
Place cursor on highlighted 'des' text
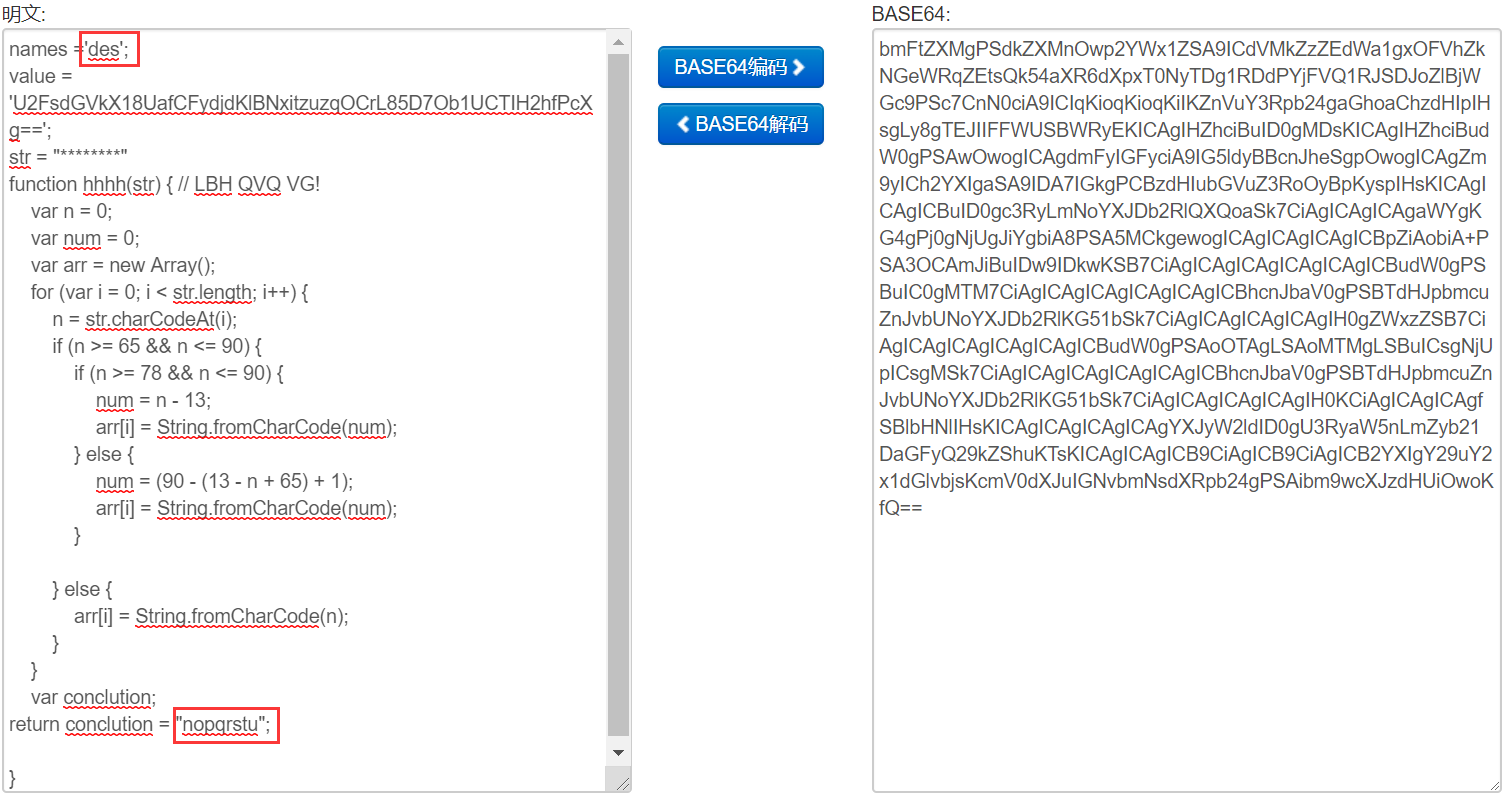tap(104, 50)
